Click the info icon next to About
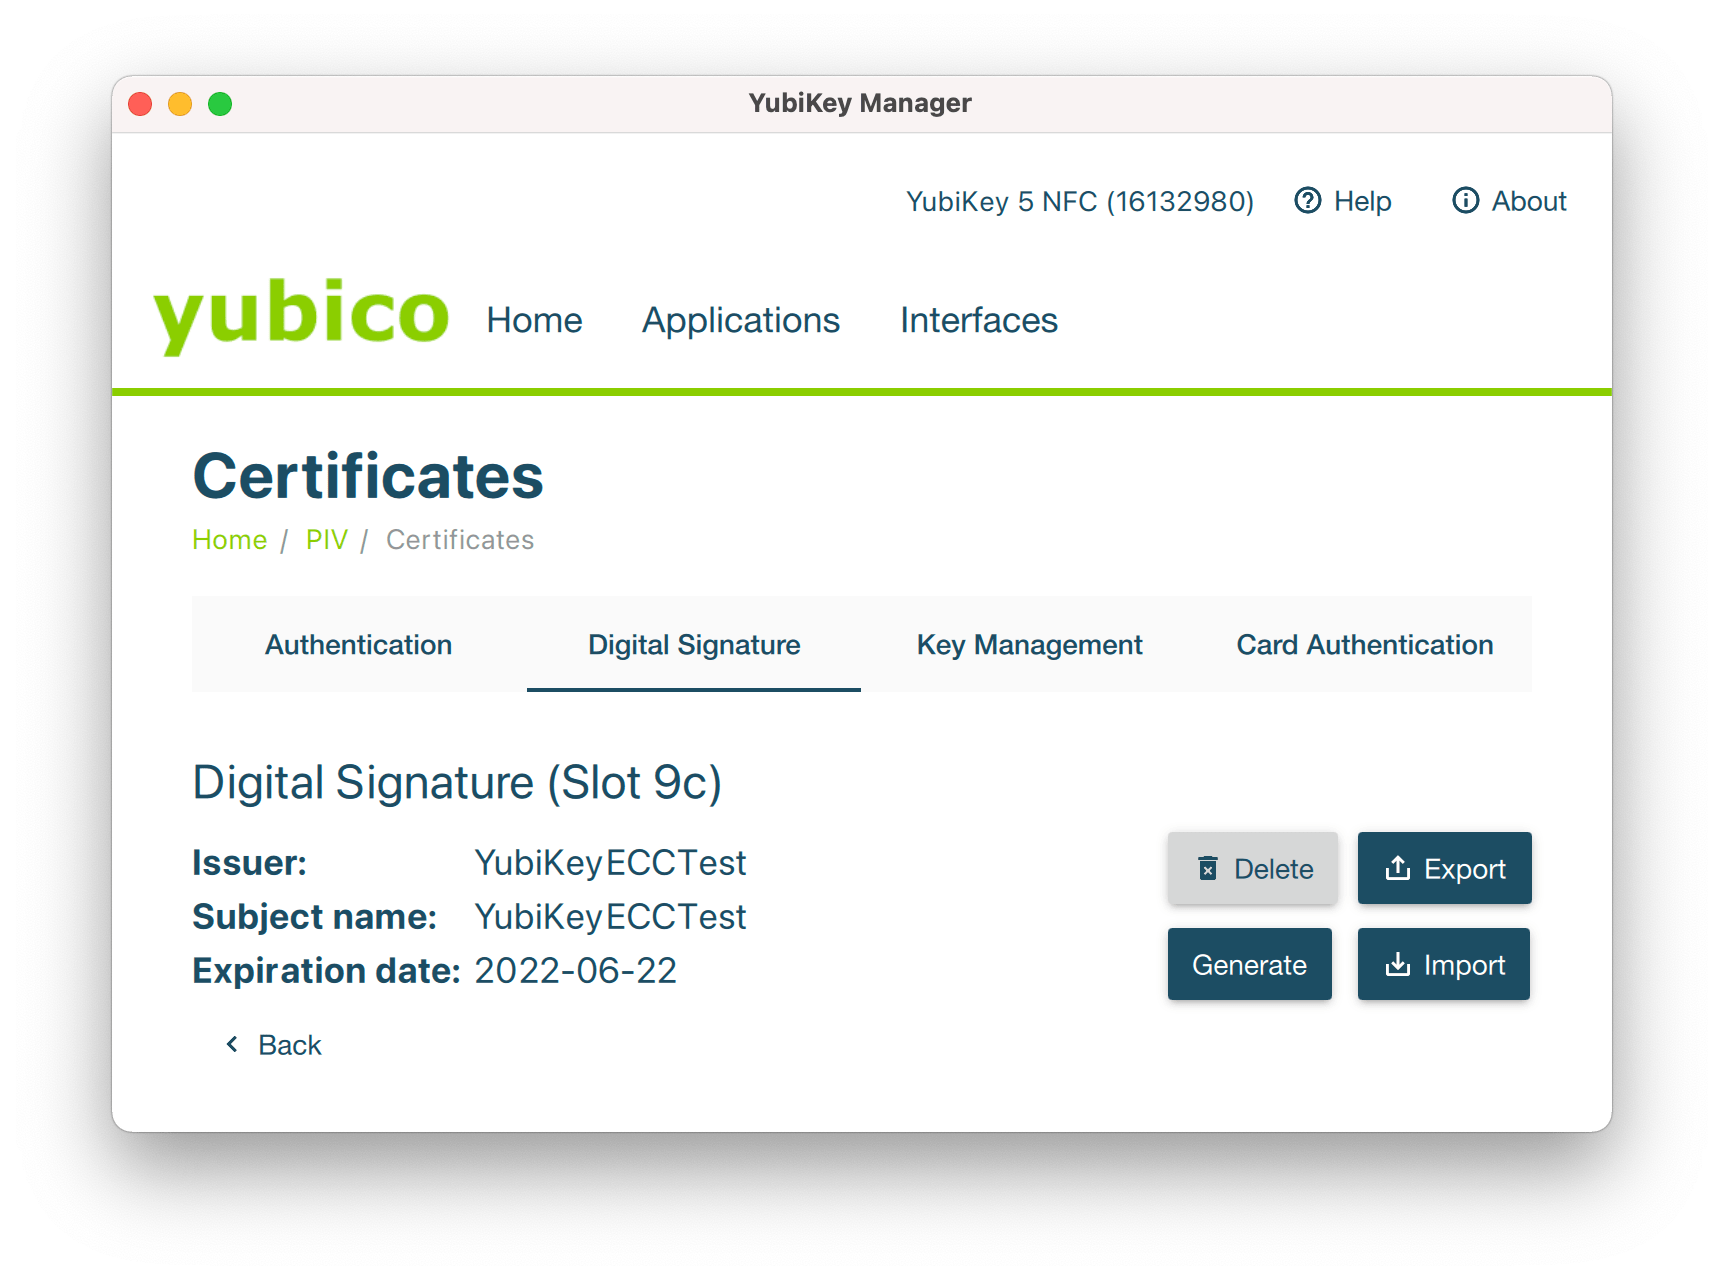1724x1280 pixels. coord(1466,200)
